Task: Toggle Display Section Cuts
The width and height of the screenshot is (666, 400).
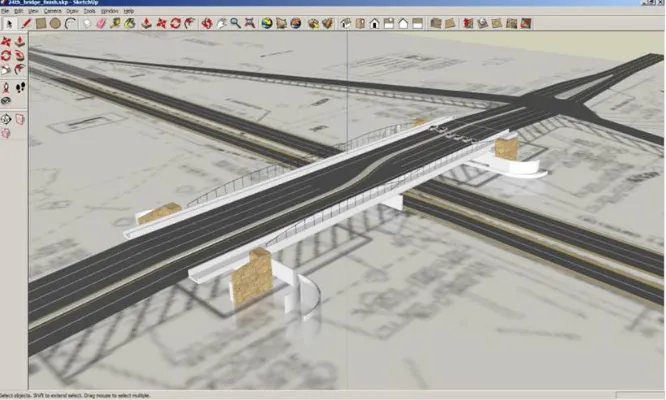Action: 6,133
